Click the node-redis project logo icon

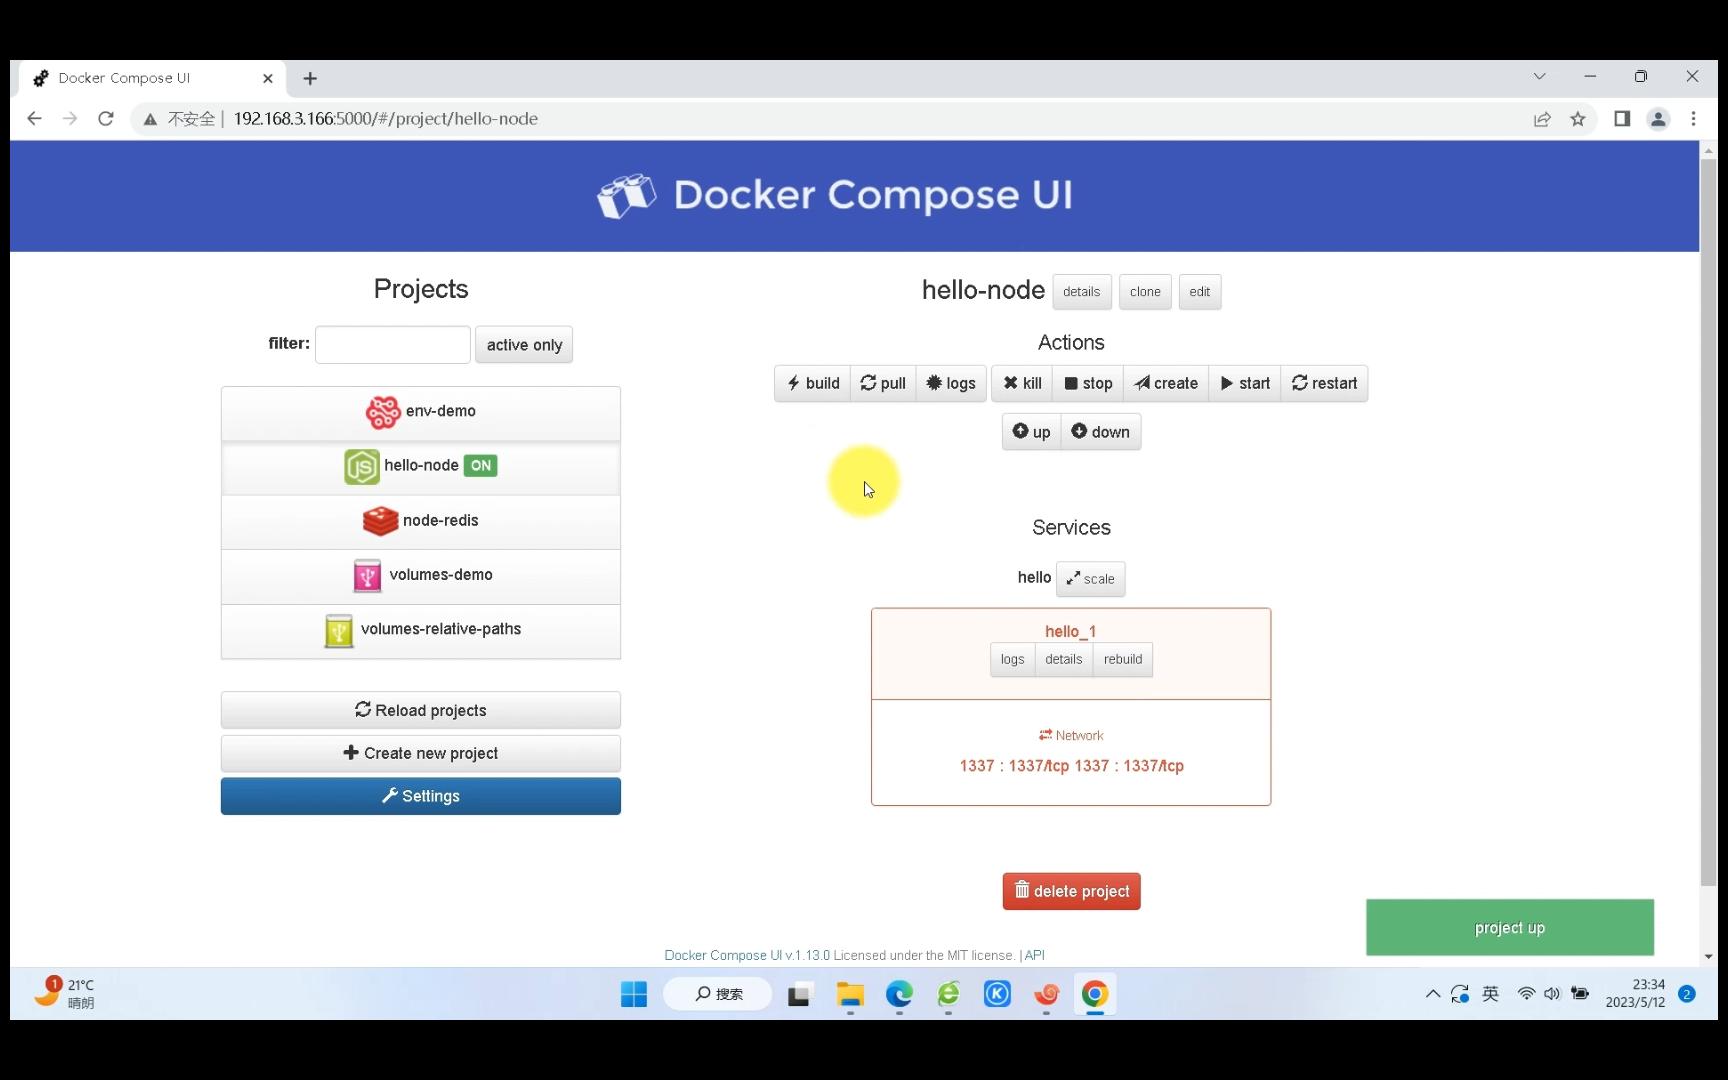point(380,521)
